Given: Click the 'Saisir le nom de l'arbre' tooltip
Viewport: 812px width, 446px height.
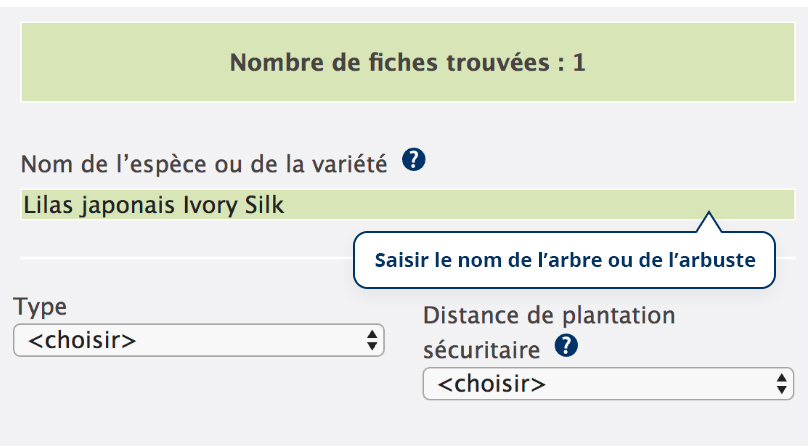Looking at the screenshot, I should [x=565, y=260].
